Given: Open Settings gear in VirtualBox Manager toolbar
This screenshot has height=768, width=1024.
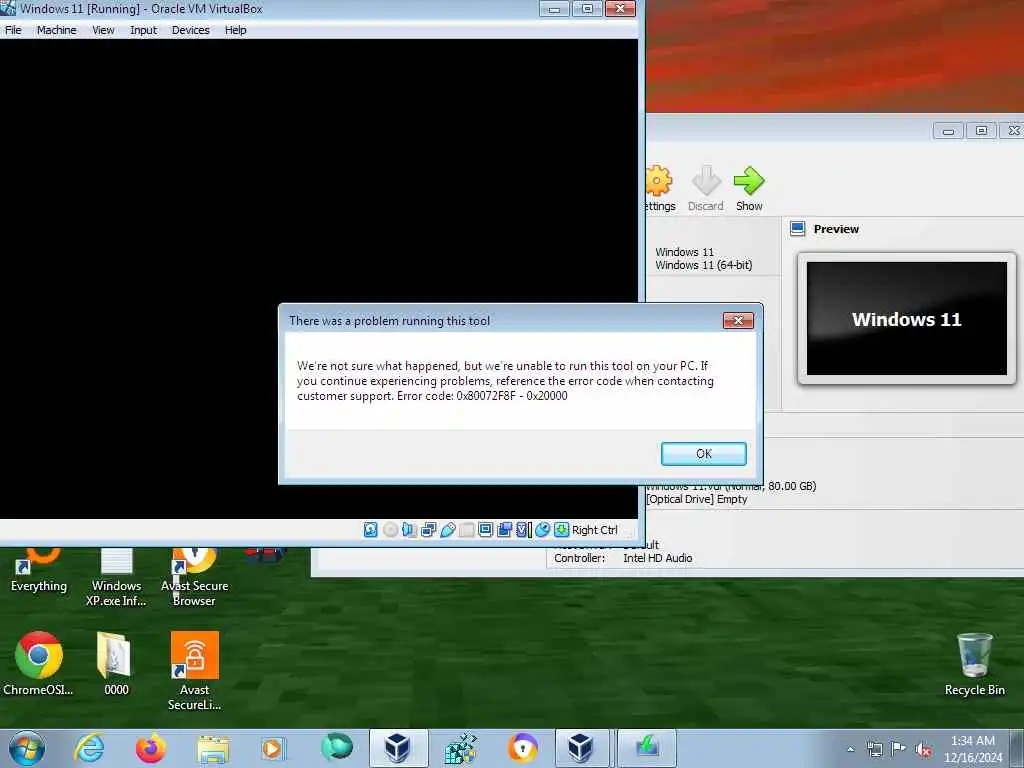Looking at the screenshot, I should (x=660, y=188).
